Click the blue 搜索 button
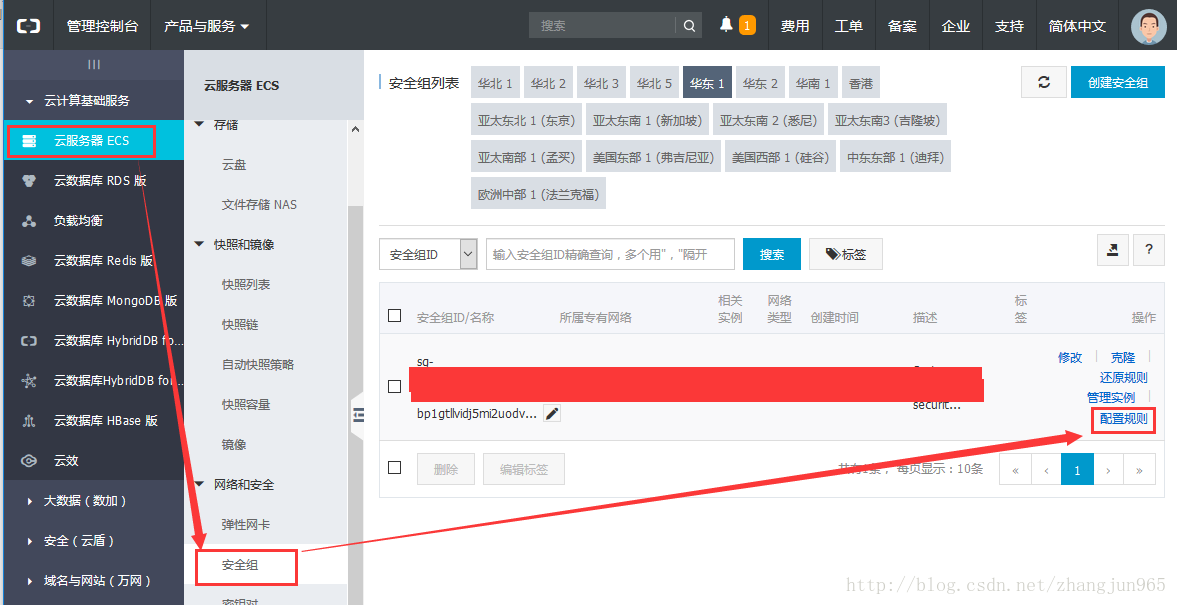 (772, 254)
